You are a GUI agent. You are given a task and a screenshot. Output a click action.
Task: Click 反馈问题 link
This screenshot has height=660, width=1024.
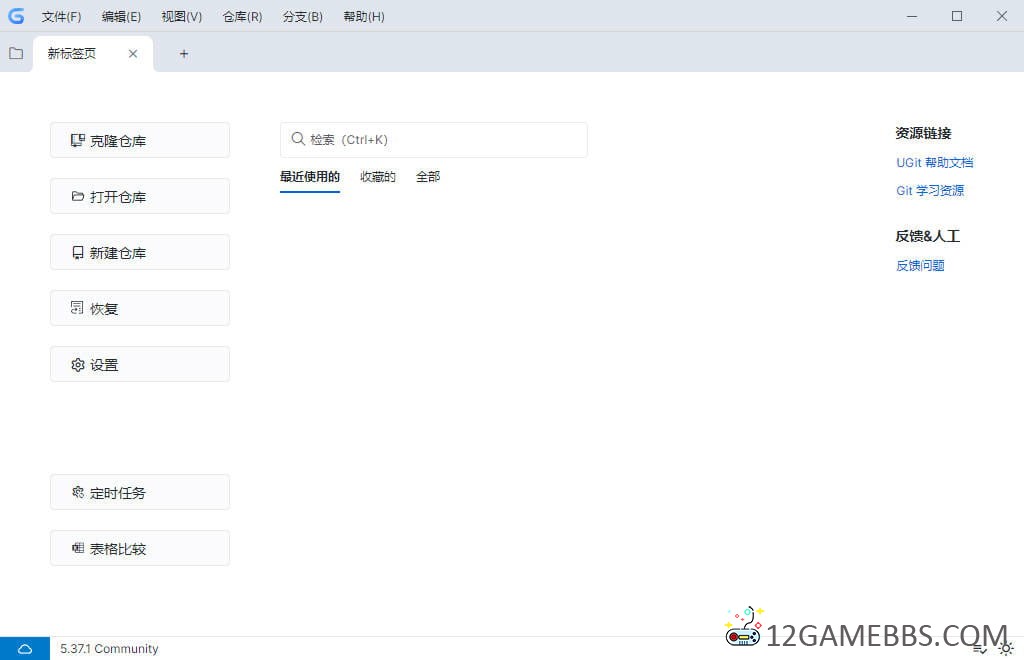coord(920,265)
